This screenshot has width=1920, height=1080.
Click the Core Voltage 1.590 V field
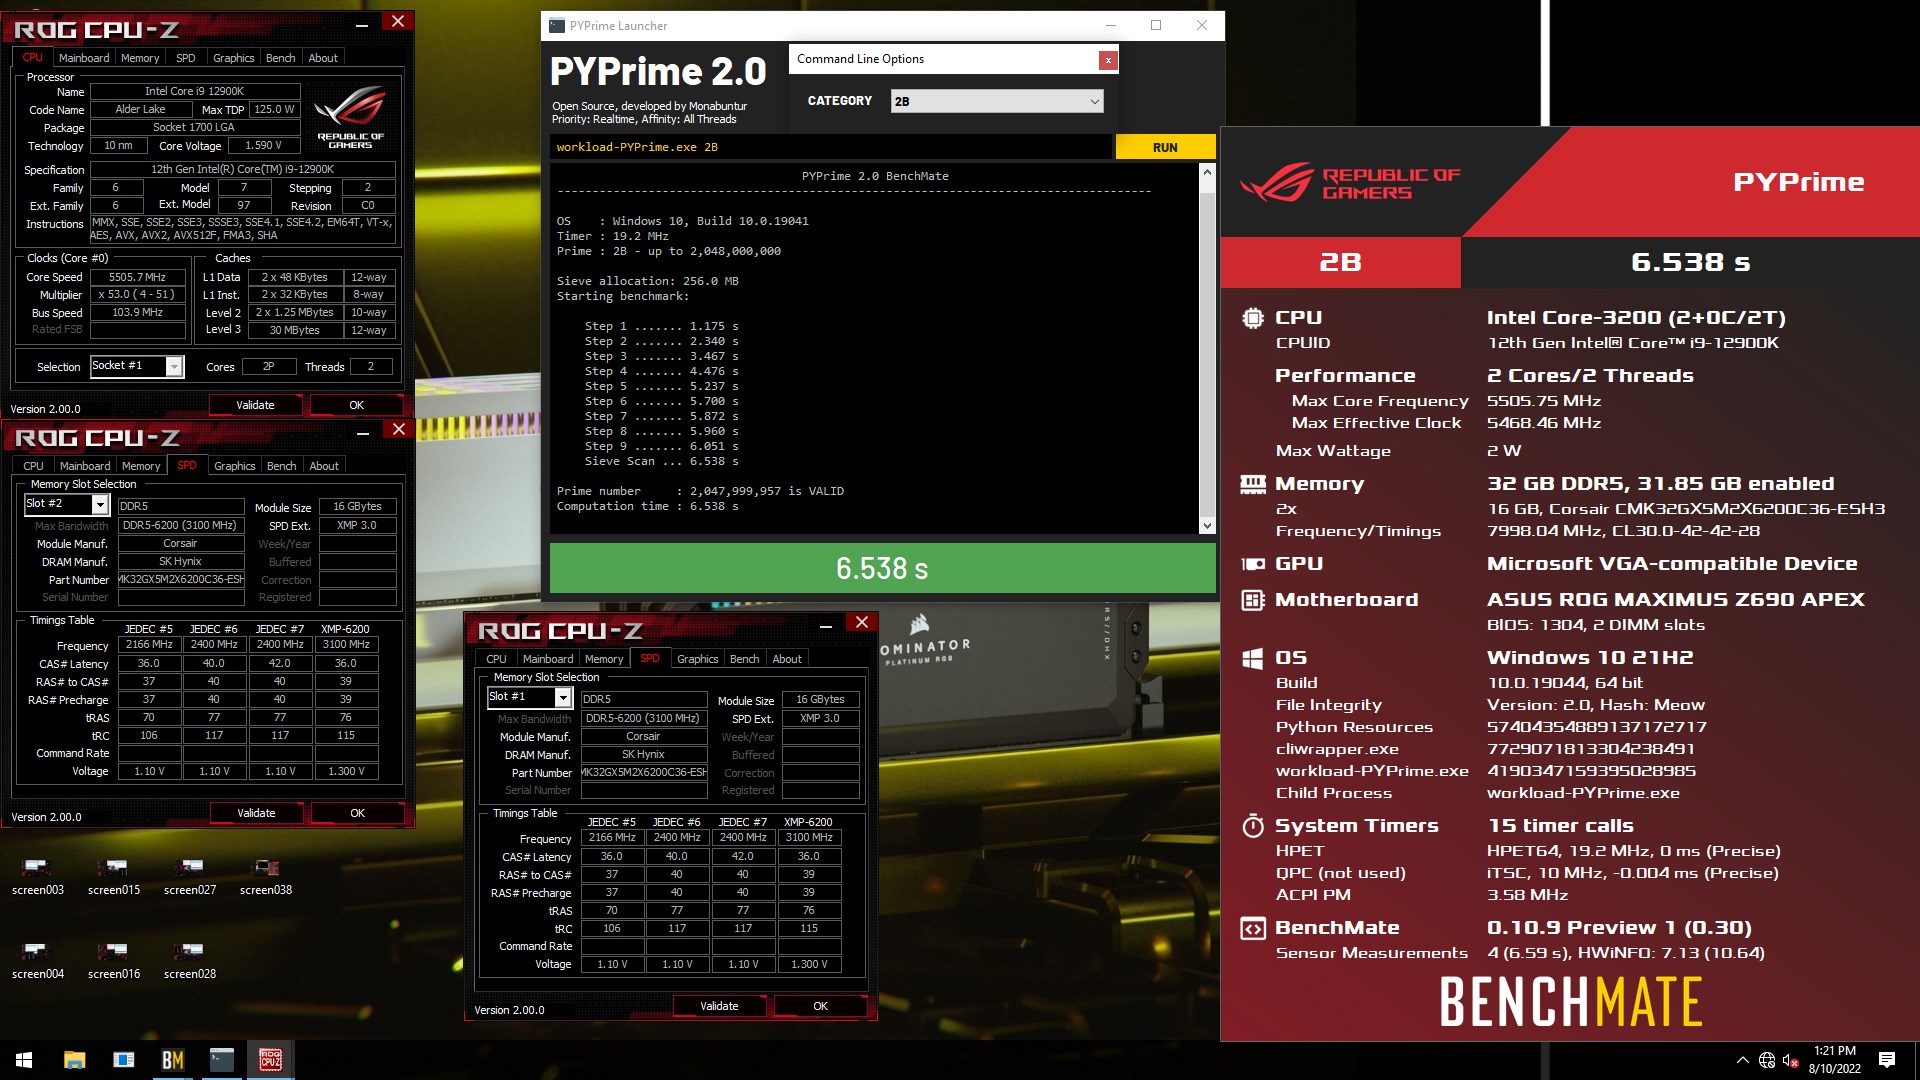(x=264, y=145)
